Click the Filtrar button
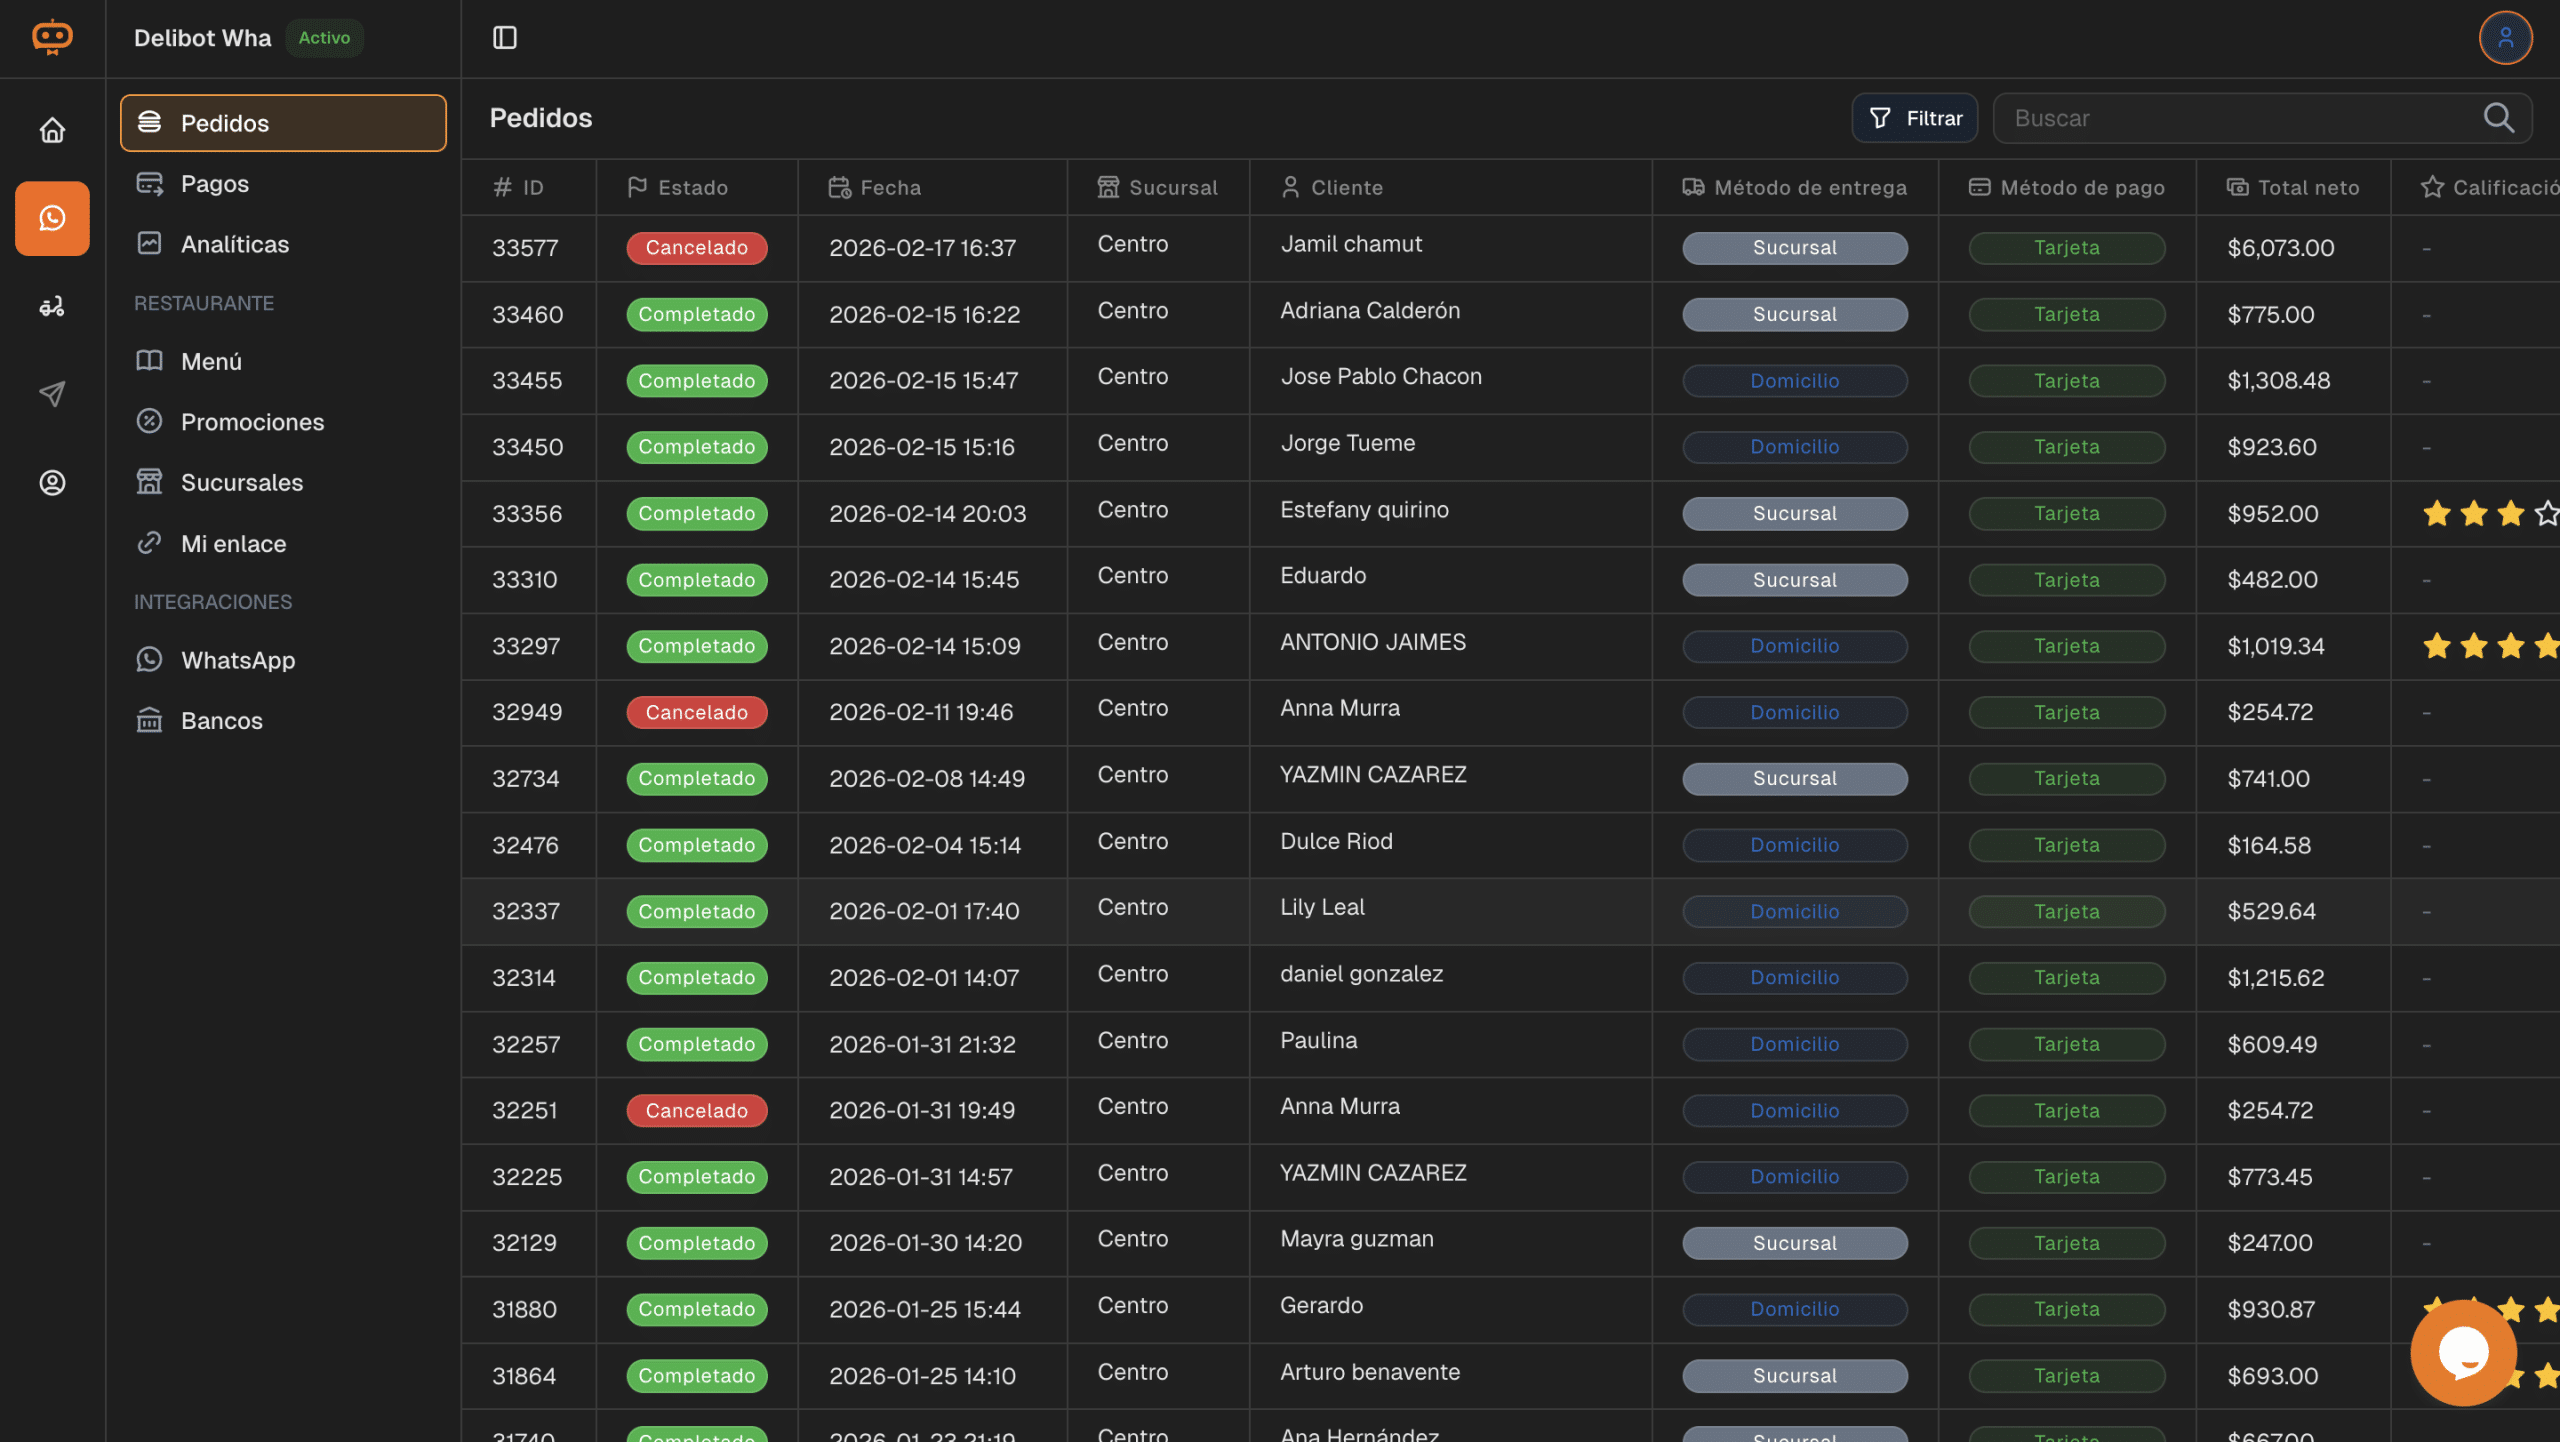This screenshot has height=1442, width=2560. tap(1914, 118)
